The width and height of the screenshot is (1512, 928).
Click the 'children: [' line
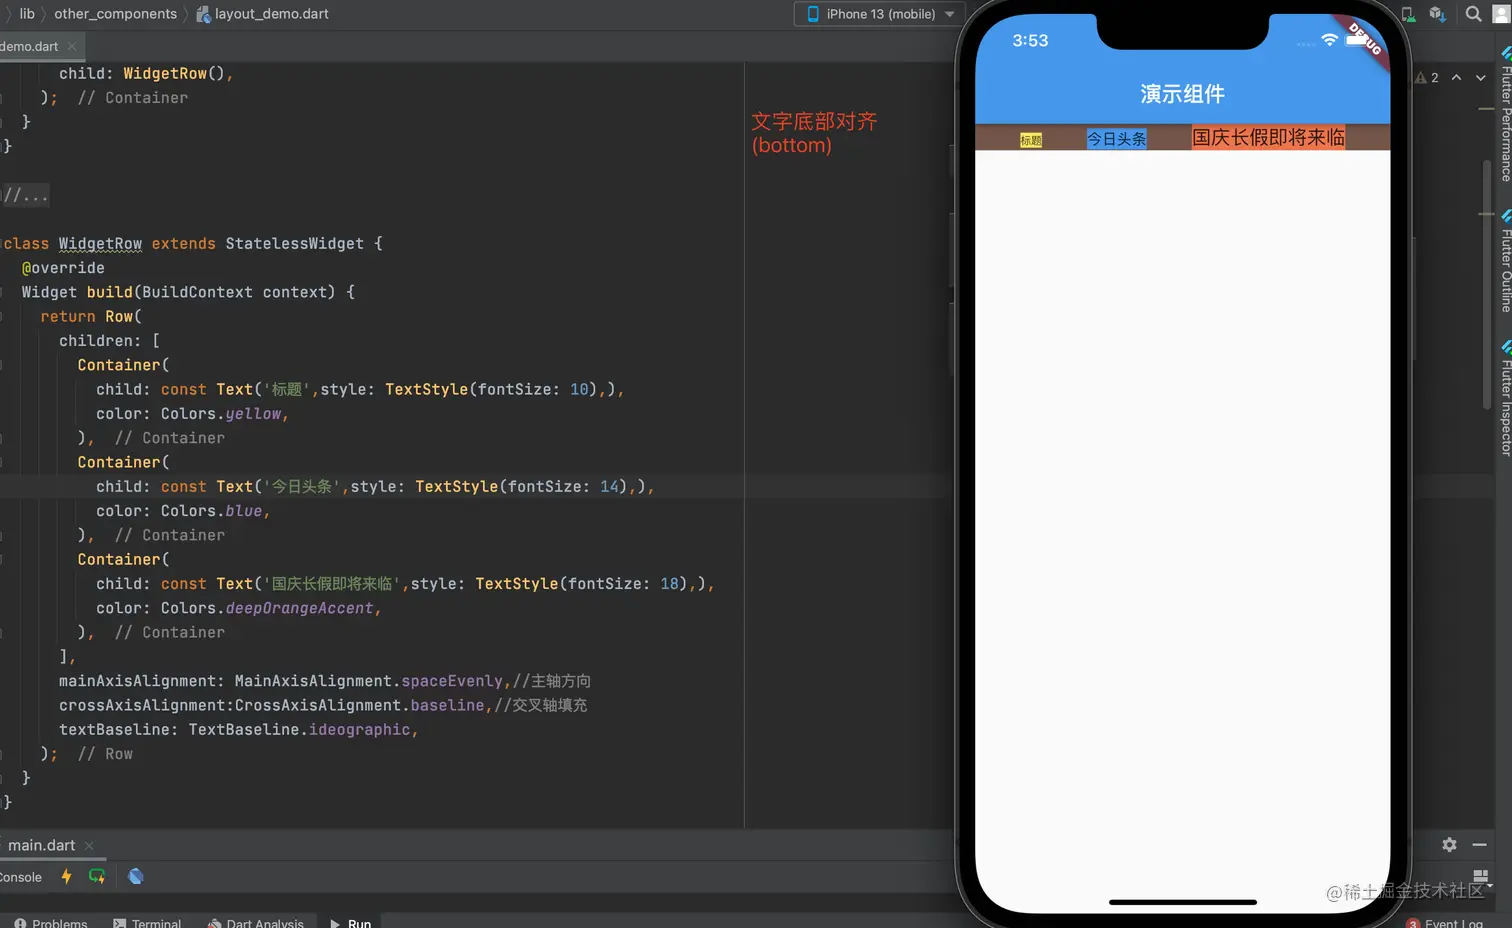click(109, 341)
